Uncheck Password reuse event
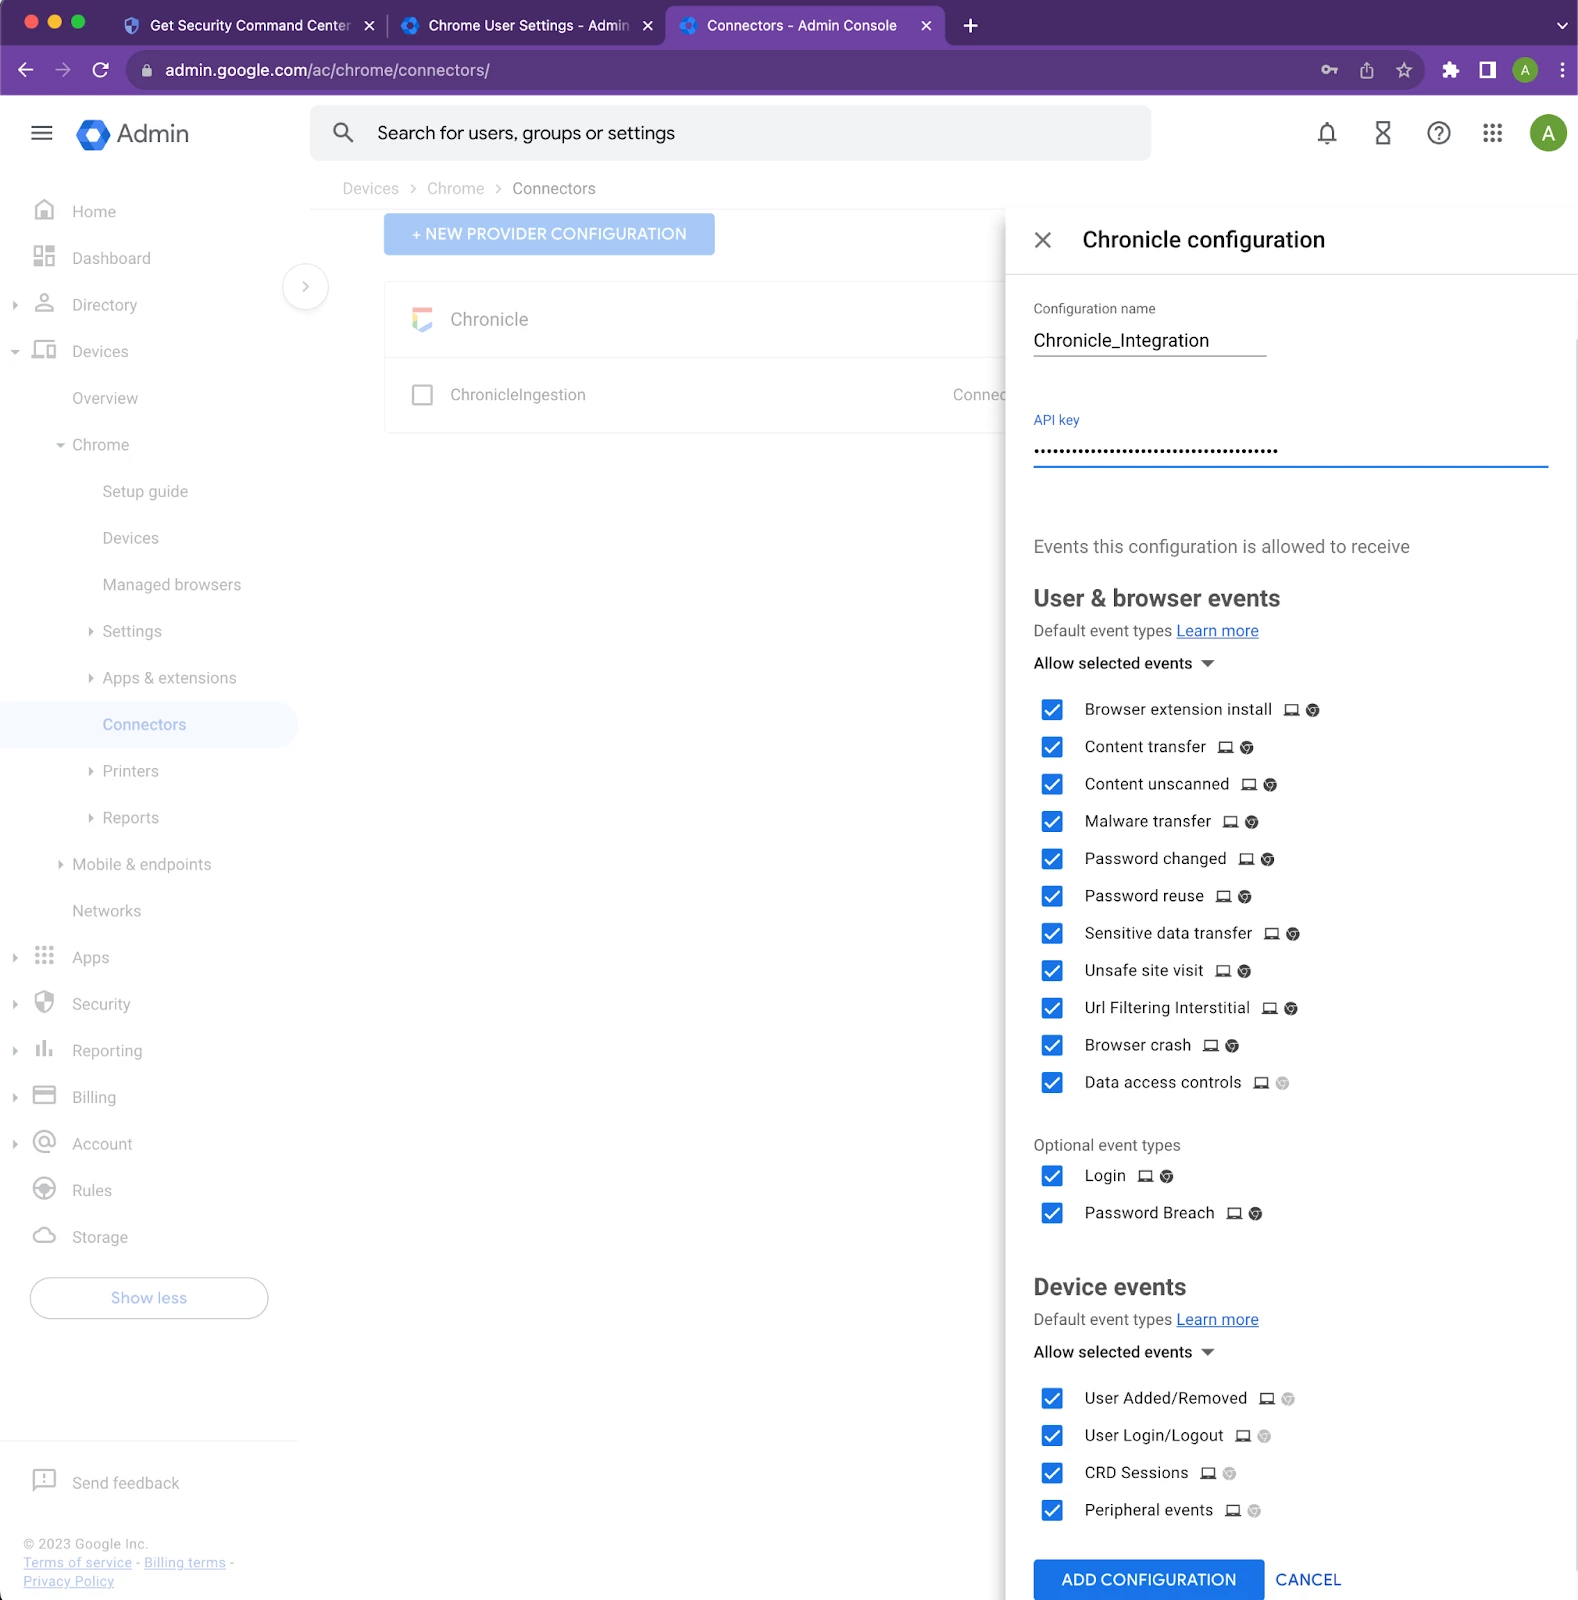Viewport: 1578px width, 1600px height. [1052, 896]
